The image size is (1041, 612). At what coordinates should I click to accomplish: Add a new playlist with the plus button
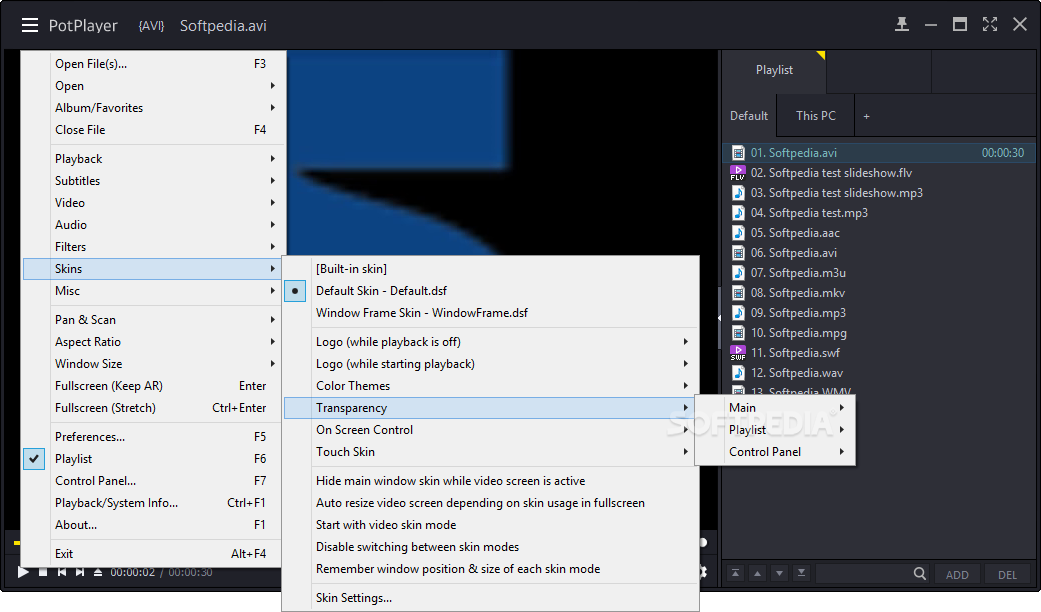[866, 116]
